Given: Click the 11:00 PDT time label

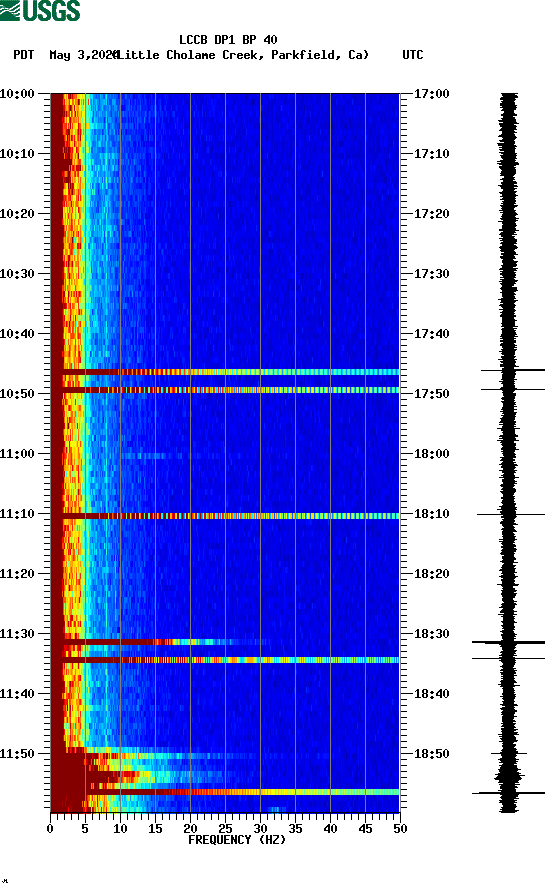Looking at the screenshot, I should point(17,454).
